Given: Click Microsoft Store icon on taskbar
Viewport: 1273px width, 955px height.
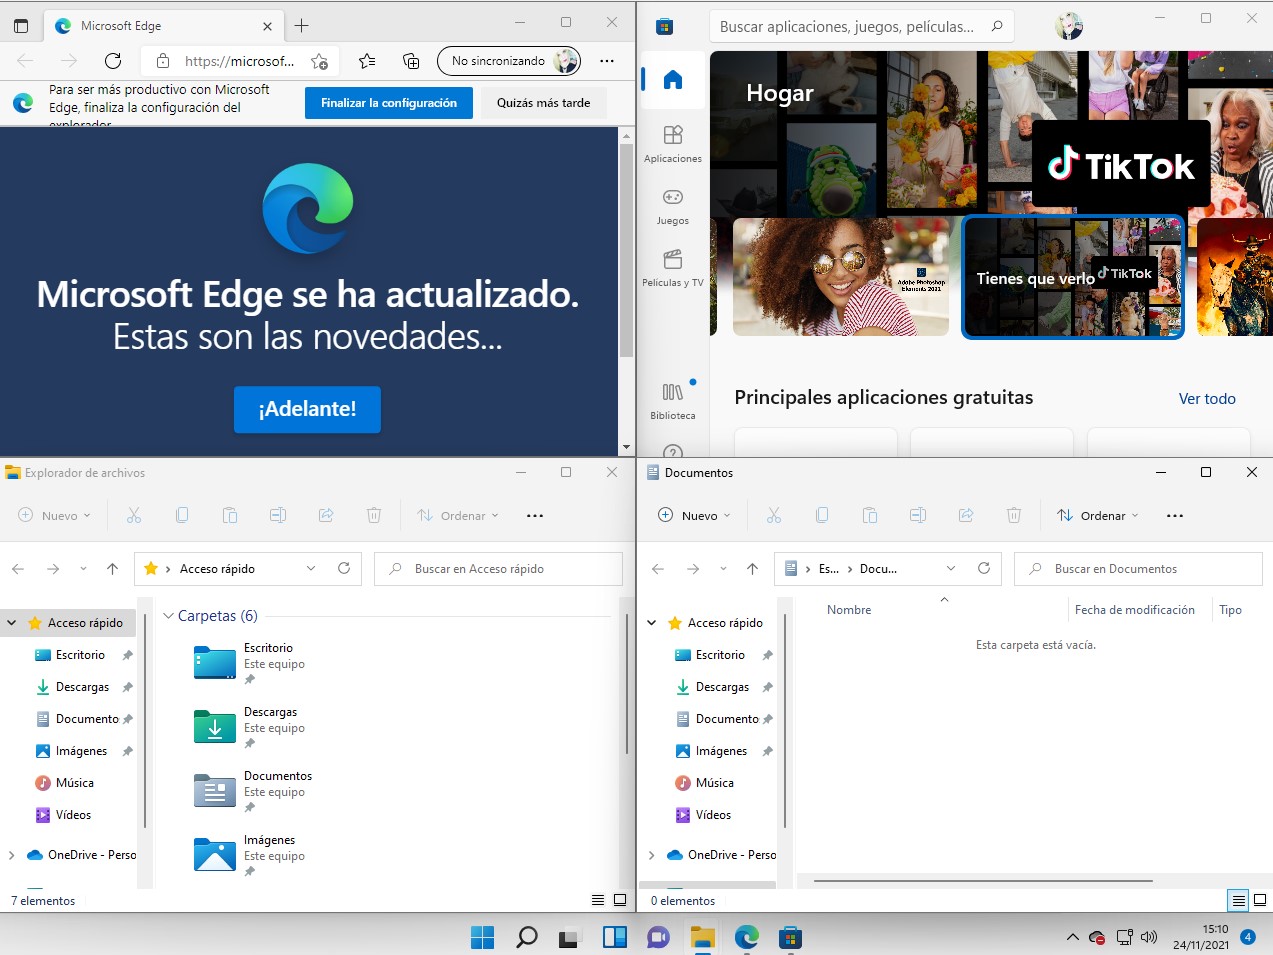Looking at the screenshot, I should (790, 937).
